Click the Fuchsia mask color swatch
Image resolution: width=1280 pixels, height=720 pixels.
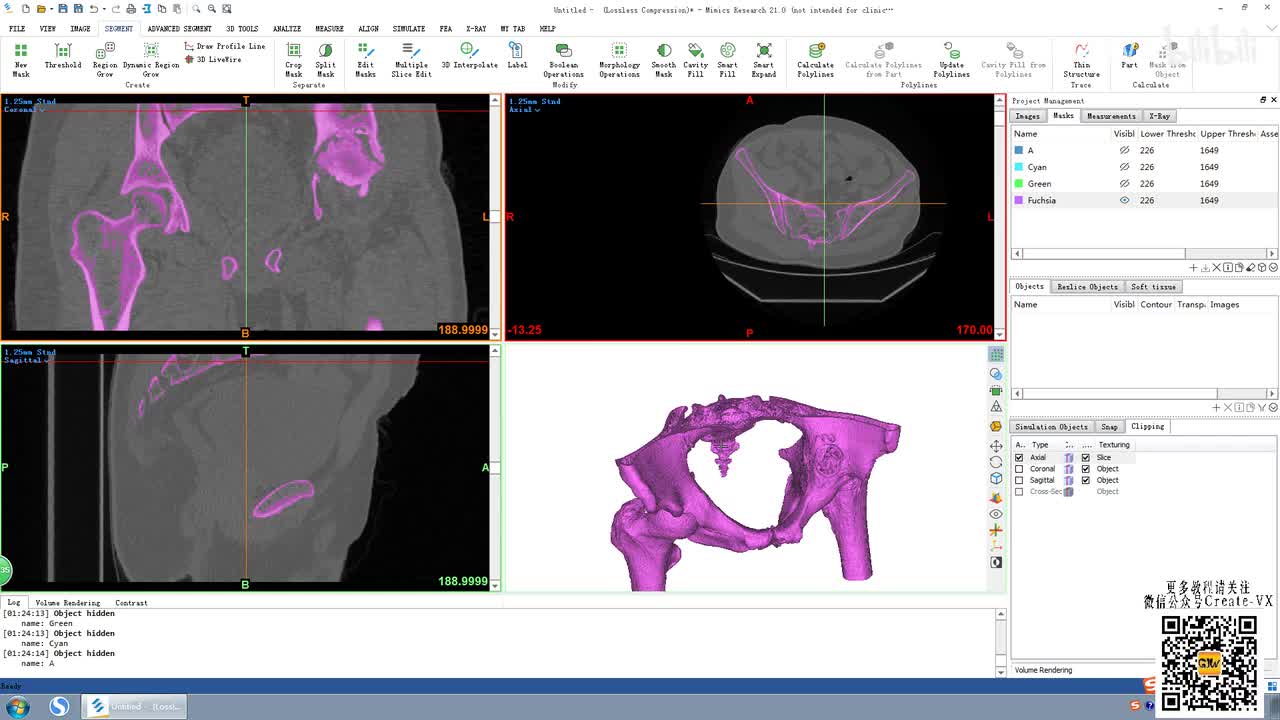pos(1019,200)
